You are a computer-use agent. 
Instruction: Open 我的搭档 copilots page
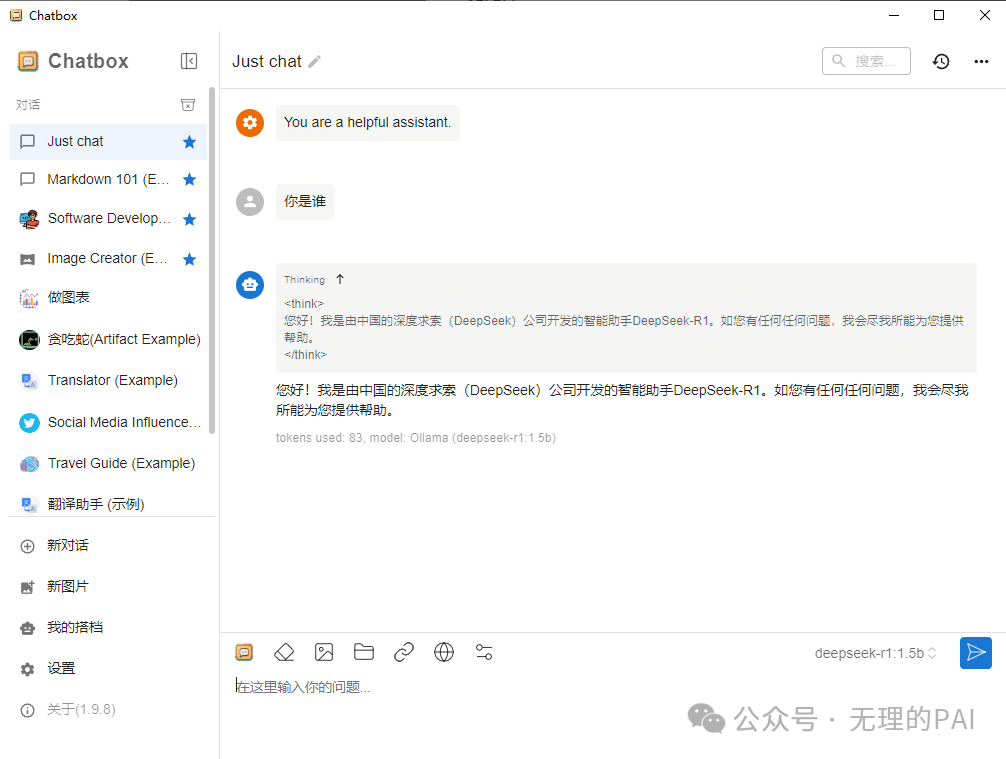[x=108, y=627]
